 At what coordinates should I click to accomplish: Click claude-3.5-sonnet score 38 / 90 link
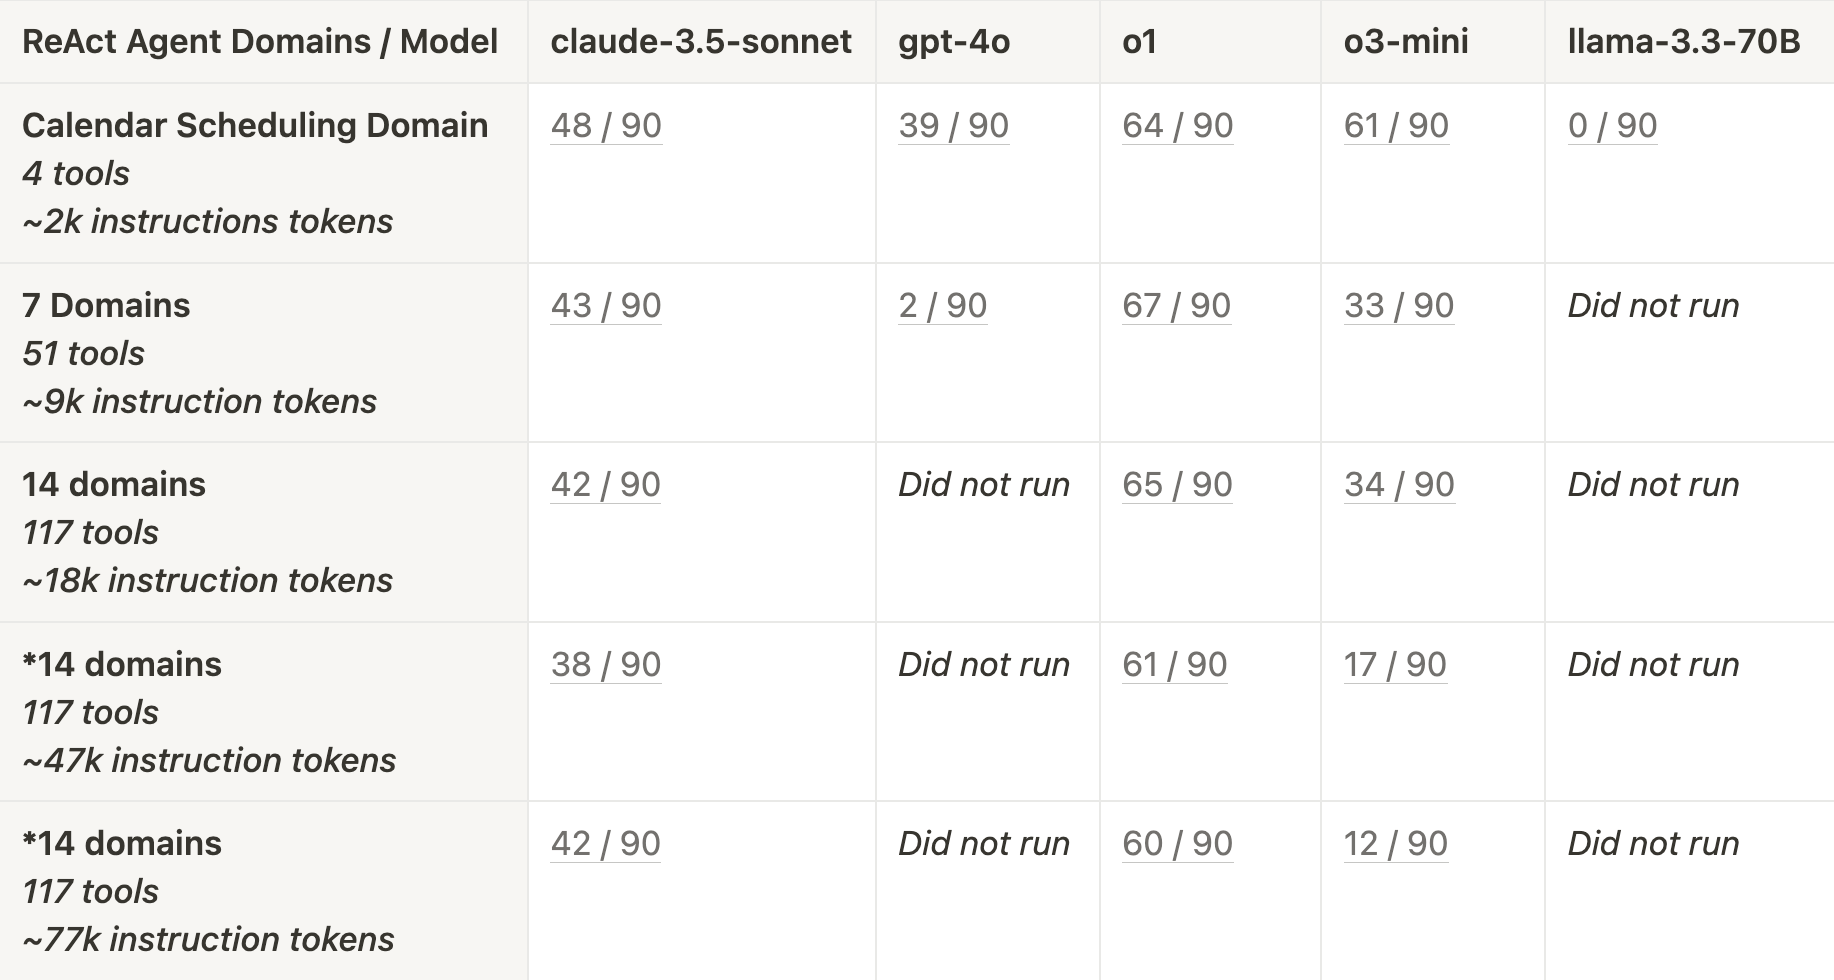pyautogui.click(x=606, y=665)
